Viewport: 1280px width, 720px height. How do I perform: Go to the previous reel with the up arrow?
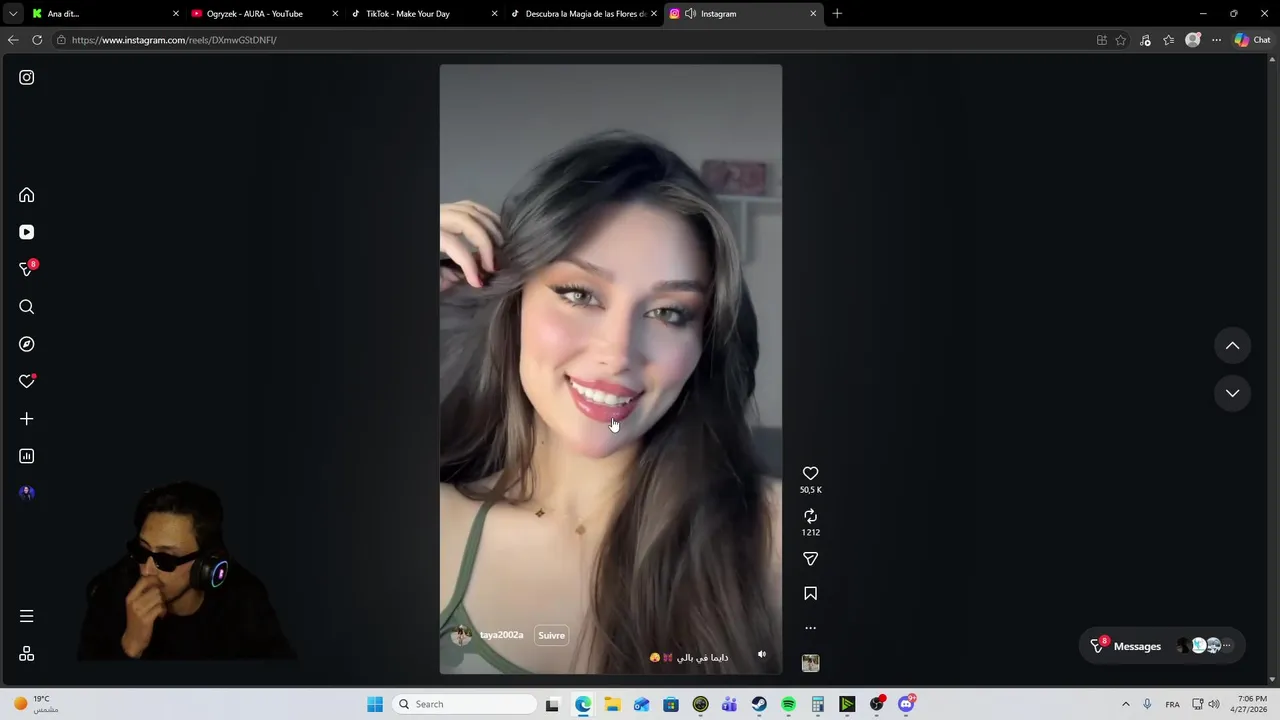click(1232, 346)
